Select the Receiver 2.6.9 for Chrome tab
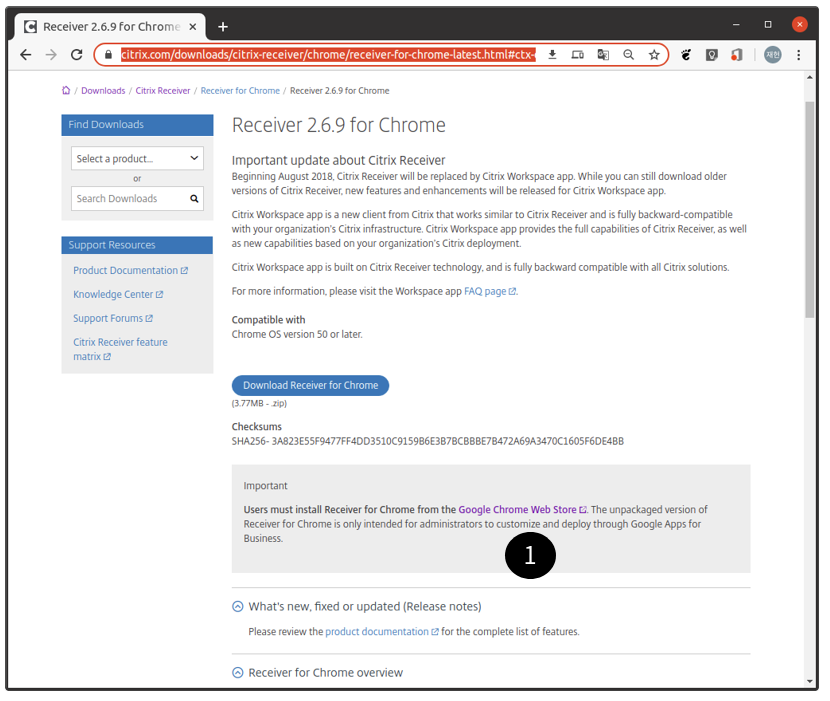830x701 pixels. [111, 26]
